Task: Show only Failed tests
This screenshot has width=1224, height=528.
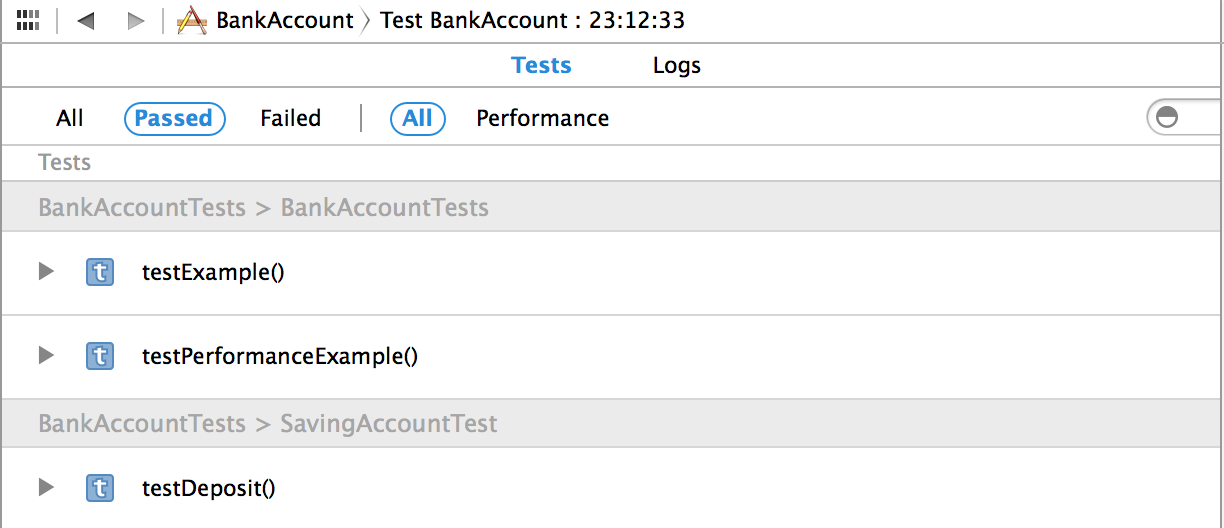Action: coord(290,118)
